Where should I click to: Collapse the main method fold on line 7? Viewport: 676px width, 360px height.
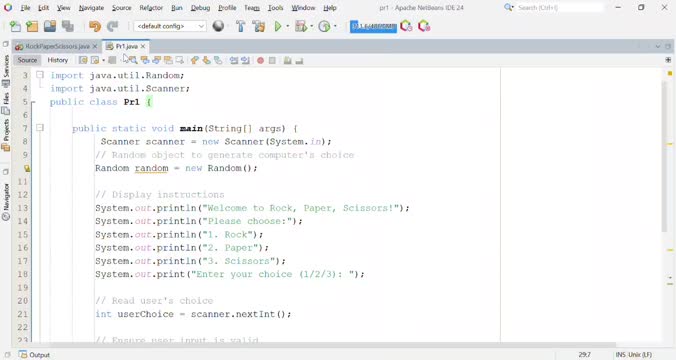(x=40, y=128)
